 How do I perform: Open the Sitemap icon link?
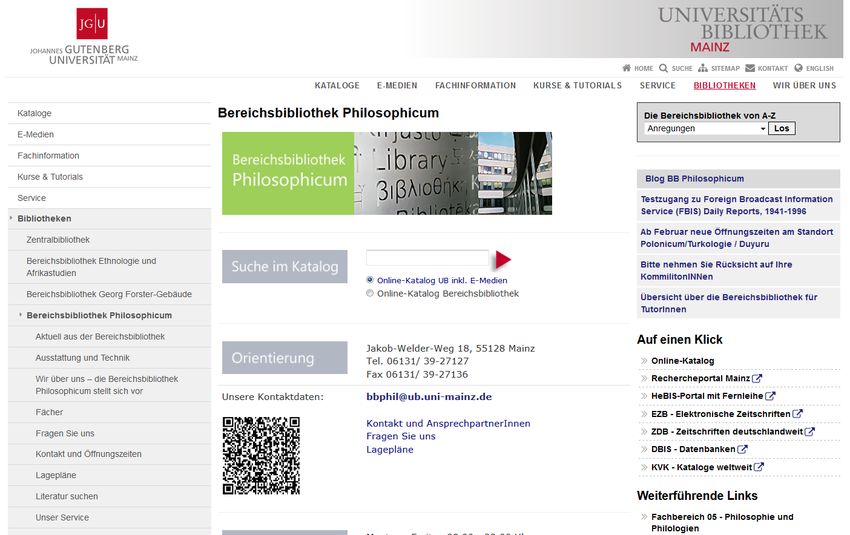pos(703,68)
